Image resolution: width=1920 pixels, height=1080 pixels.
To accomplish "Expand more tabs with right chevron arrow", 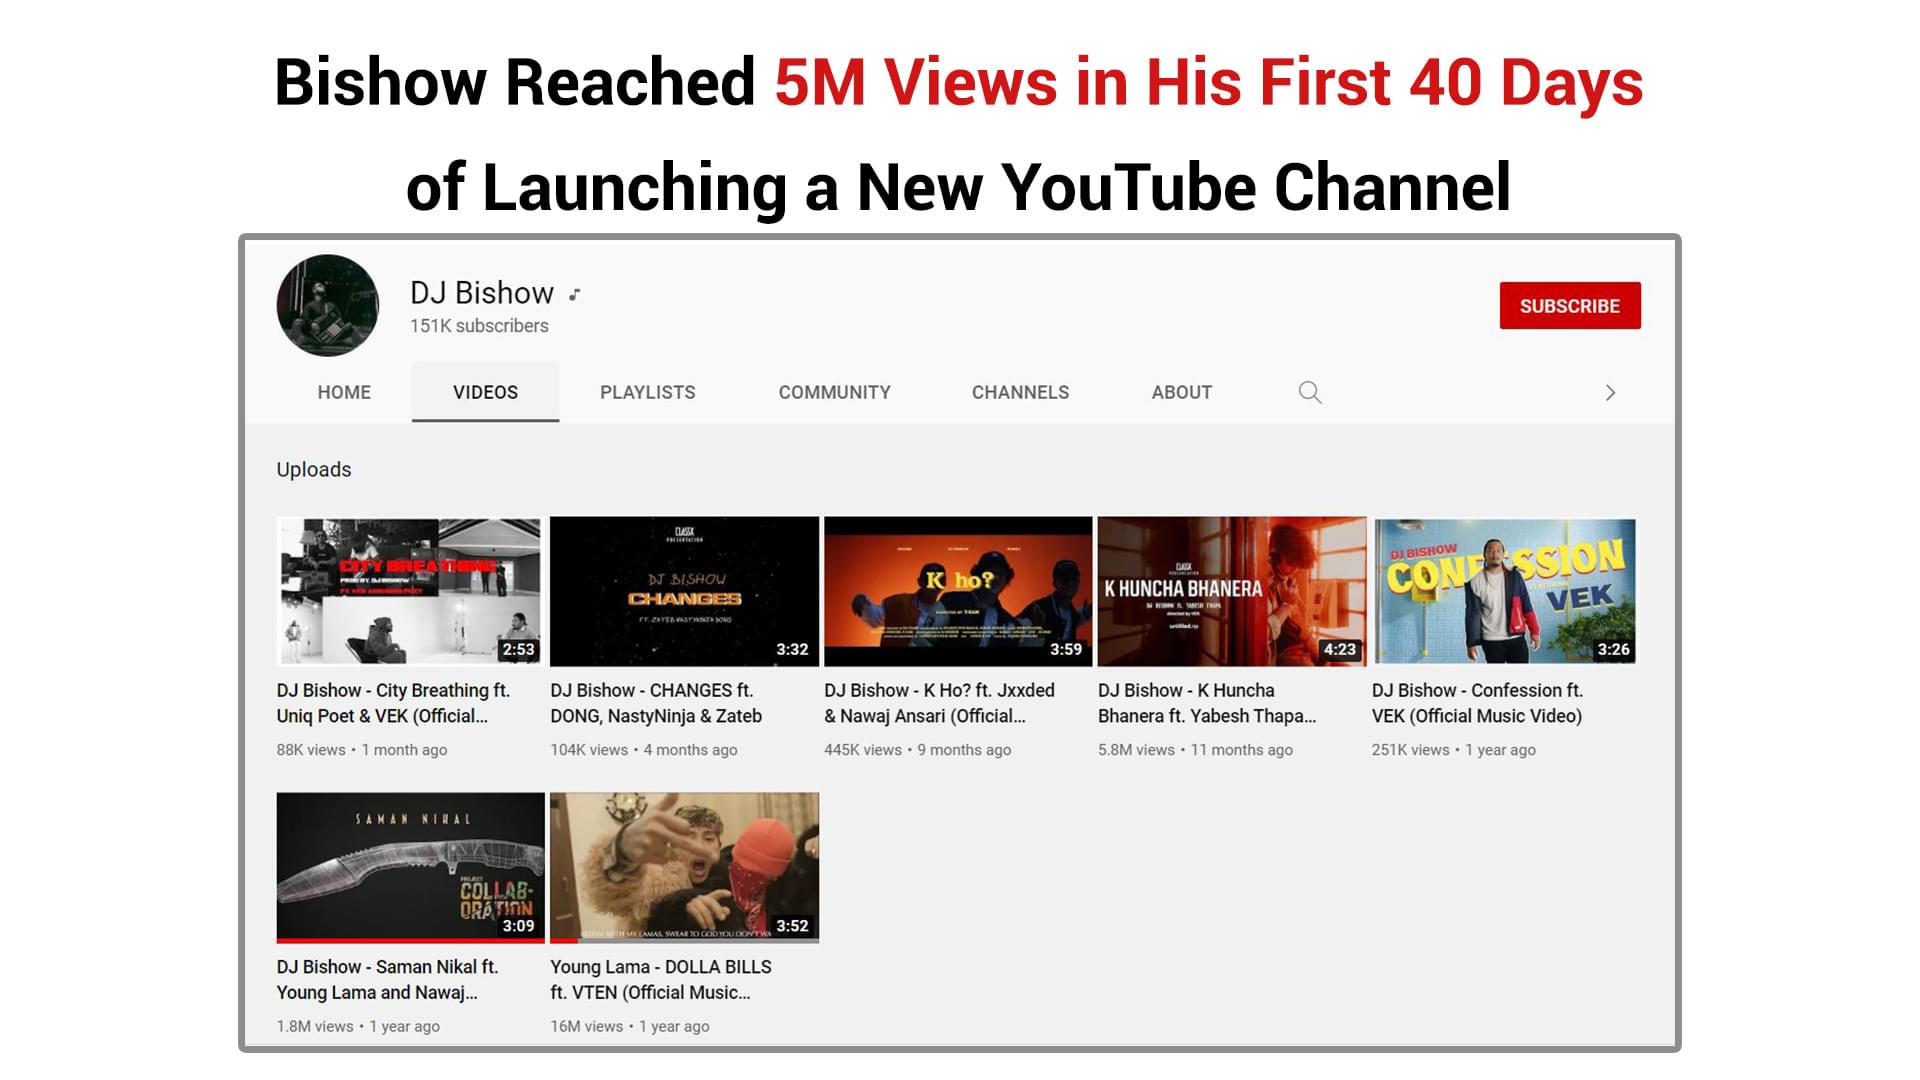I will pyautogui.click(x=1610, y=393).
